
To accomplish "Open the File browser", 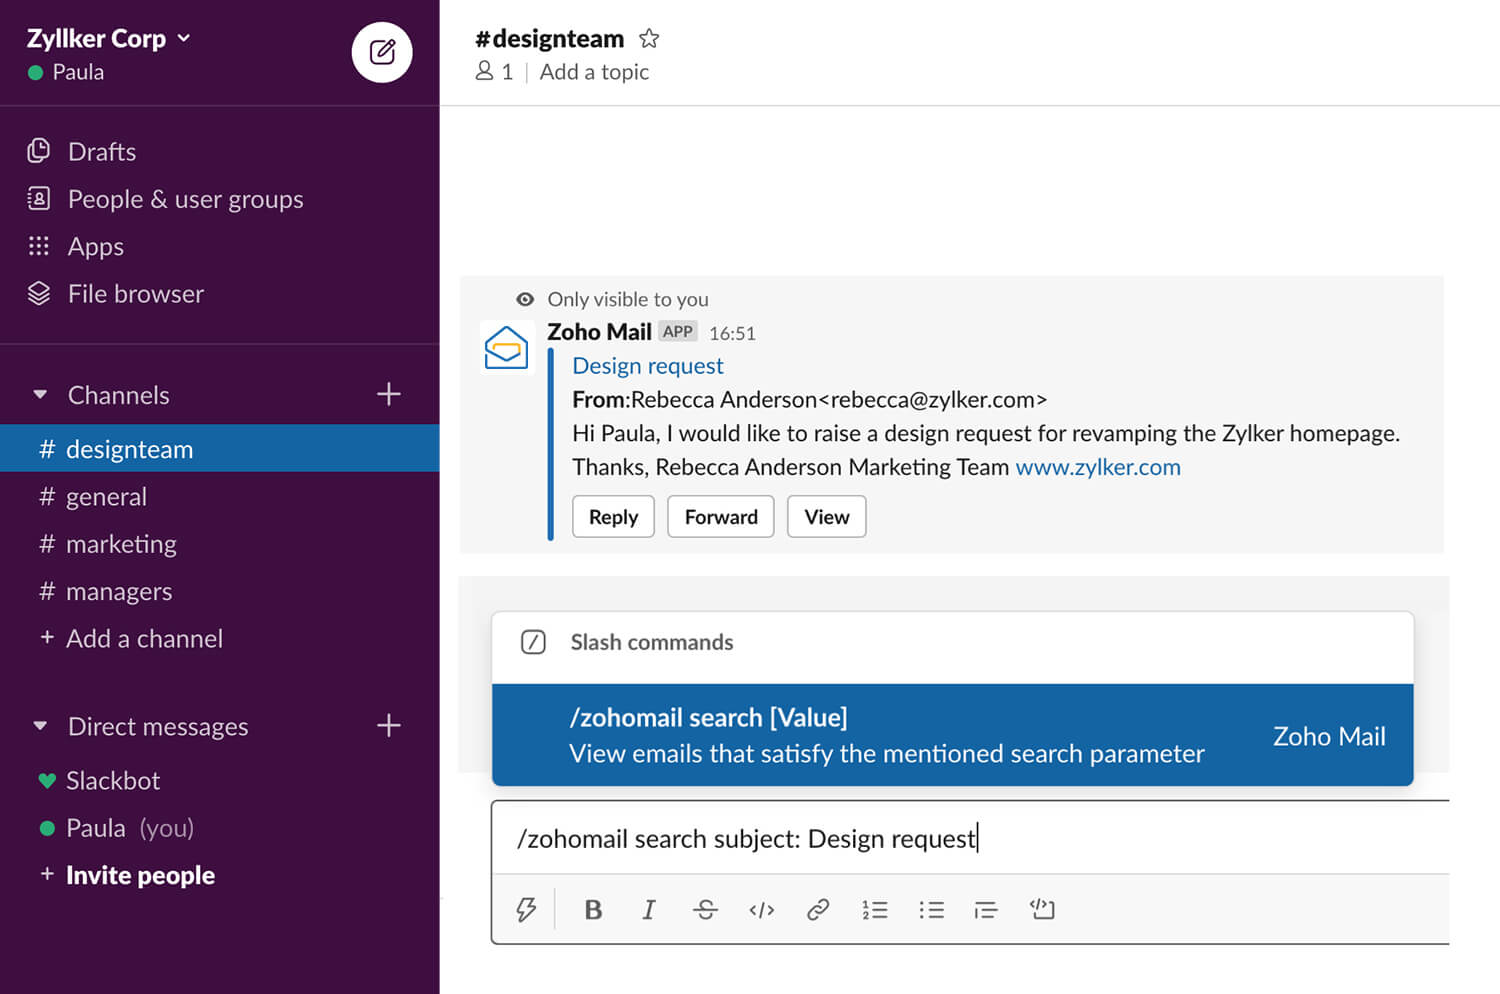I will click(x=135, y=294).
